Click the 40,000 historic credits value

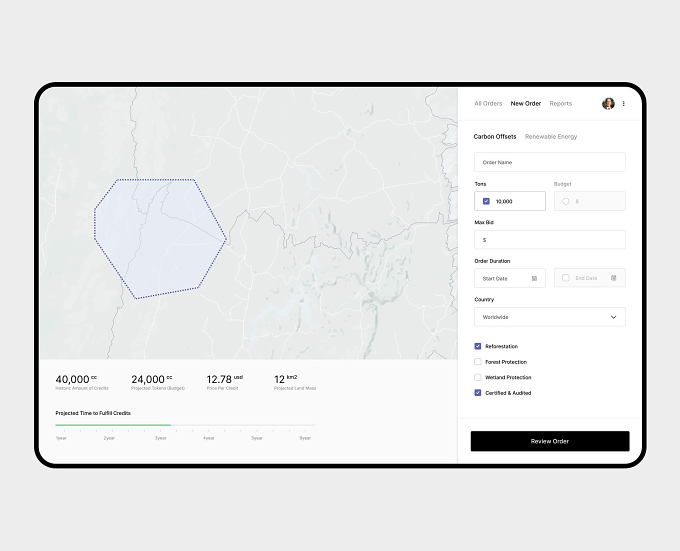pos(76,379)
